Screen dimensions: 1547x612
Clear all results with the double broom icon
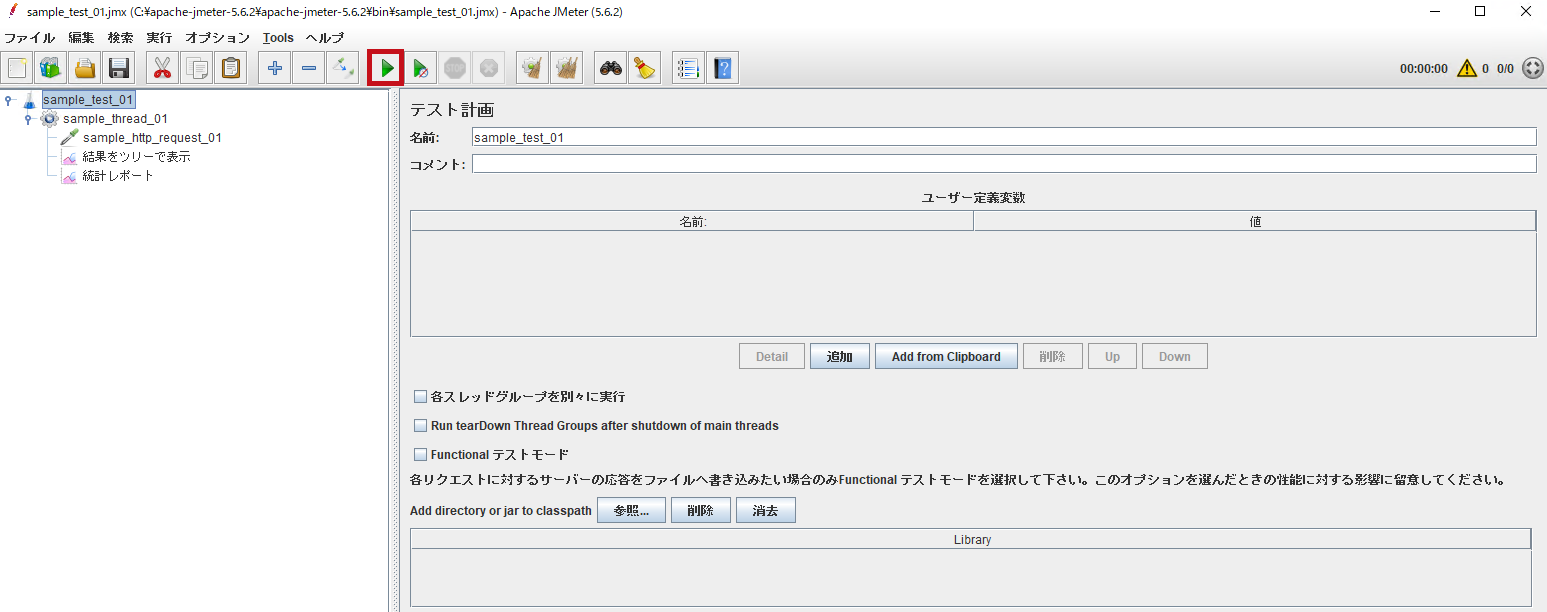pyautogui.click(x=567, y=68)
